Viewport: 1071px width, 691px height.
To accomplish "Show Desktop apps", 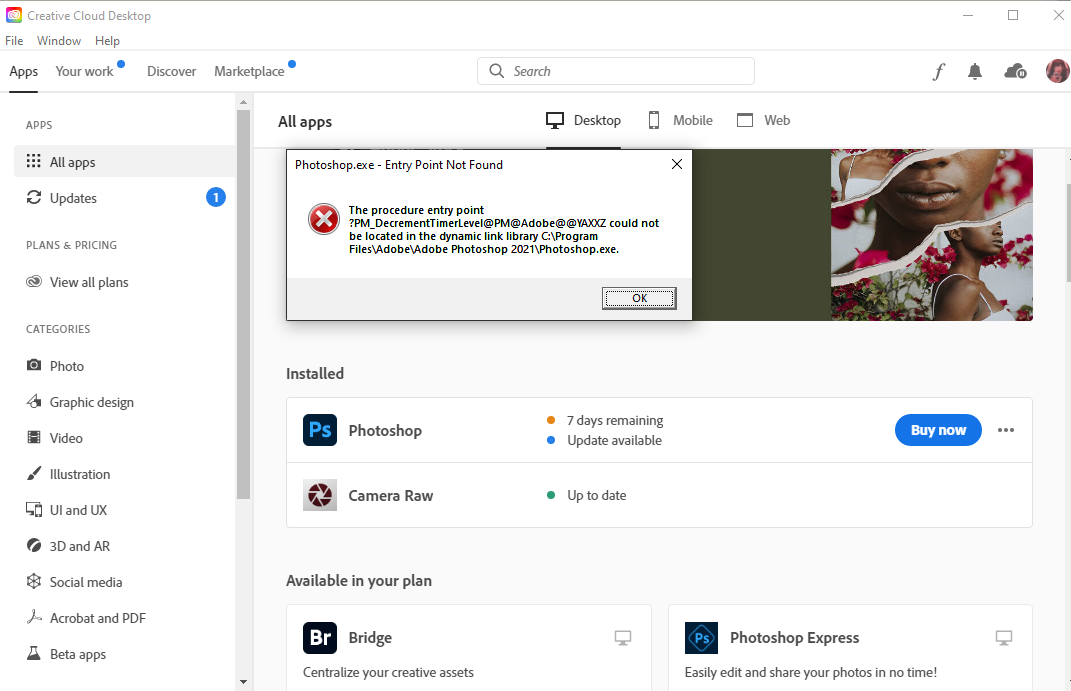I will (x=583, y=121).
